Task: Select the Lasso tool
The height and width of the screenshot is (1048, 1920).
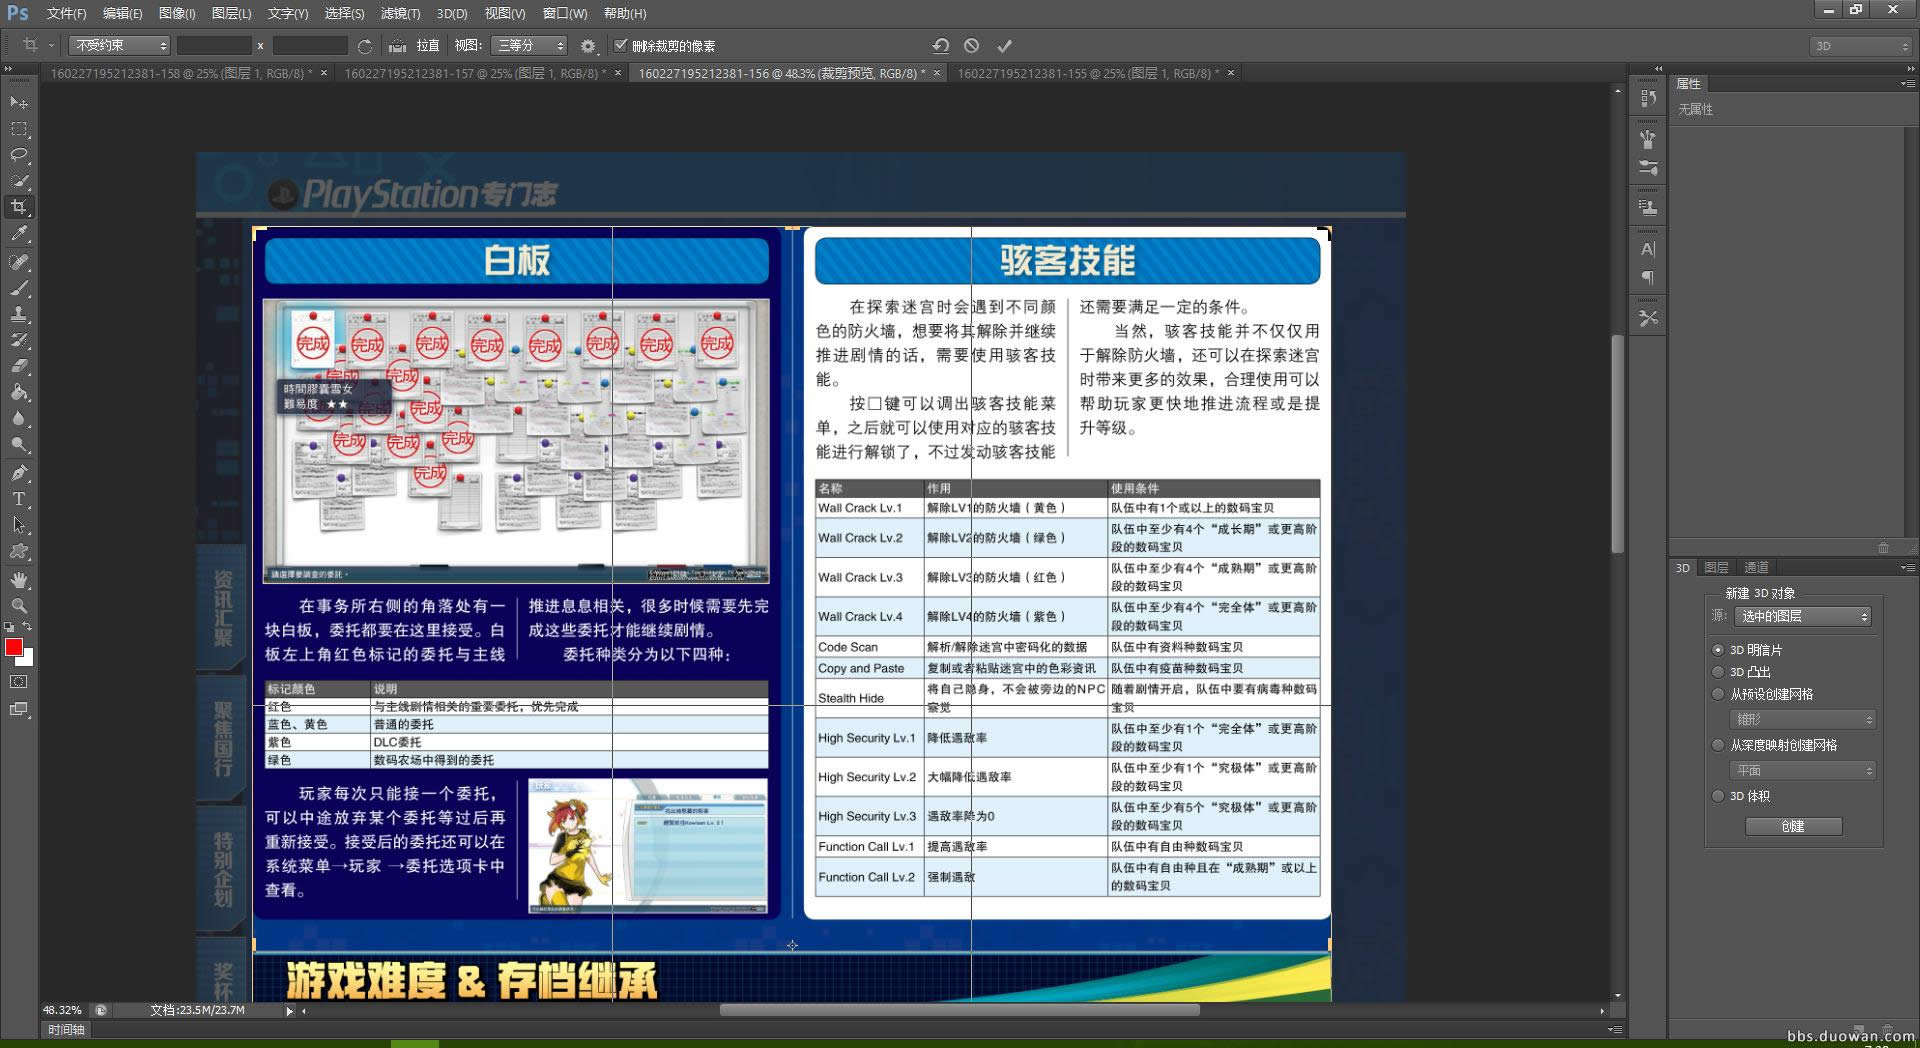Action: pos(19,155)
